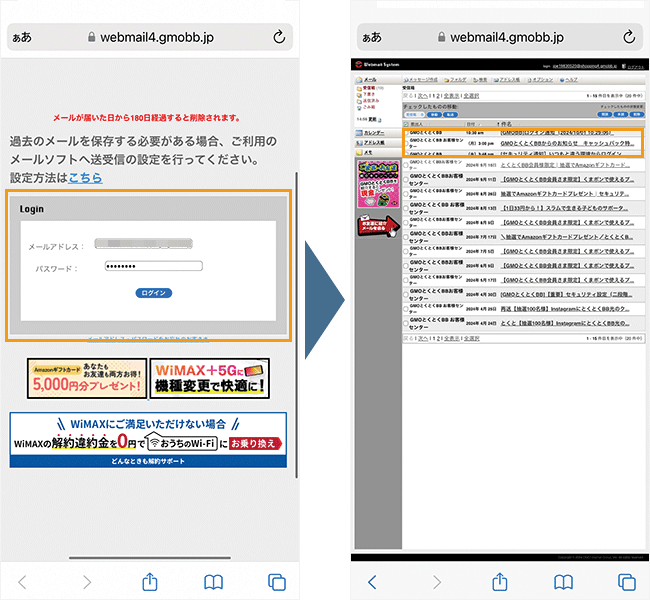This screenshot has width=650, height=600.
Task: Open the ごみ箱 trash folder
Action: click(369, 107)
